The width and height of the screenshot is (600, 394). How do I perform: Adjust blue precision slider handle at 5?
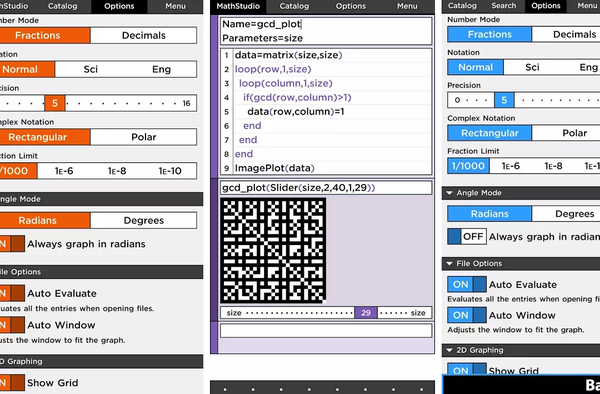pyautogui.click(x=504, y=100)
